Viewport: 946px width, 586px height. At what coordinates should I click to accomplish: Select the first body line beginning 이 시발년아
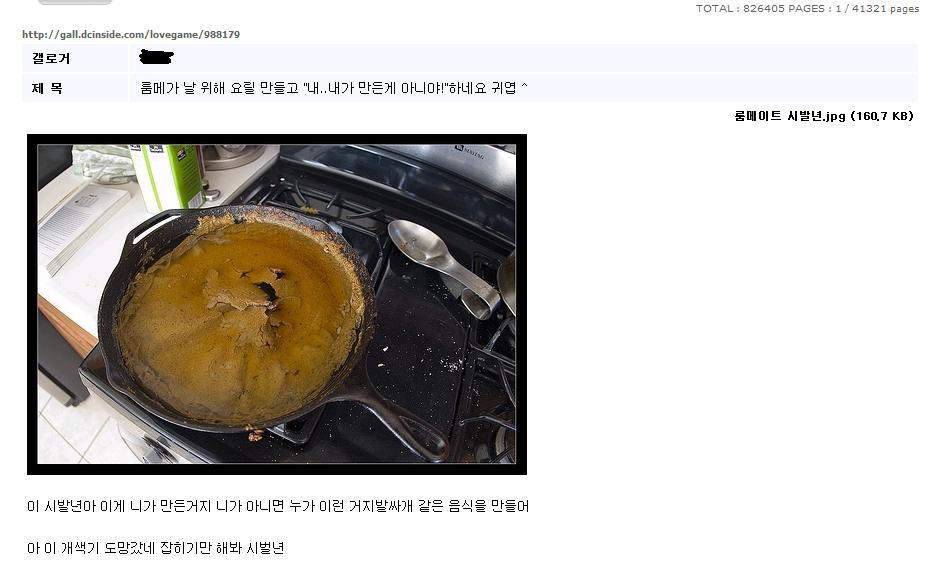click(x=278, y=506)
